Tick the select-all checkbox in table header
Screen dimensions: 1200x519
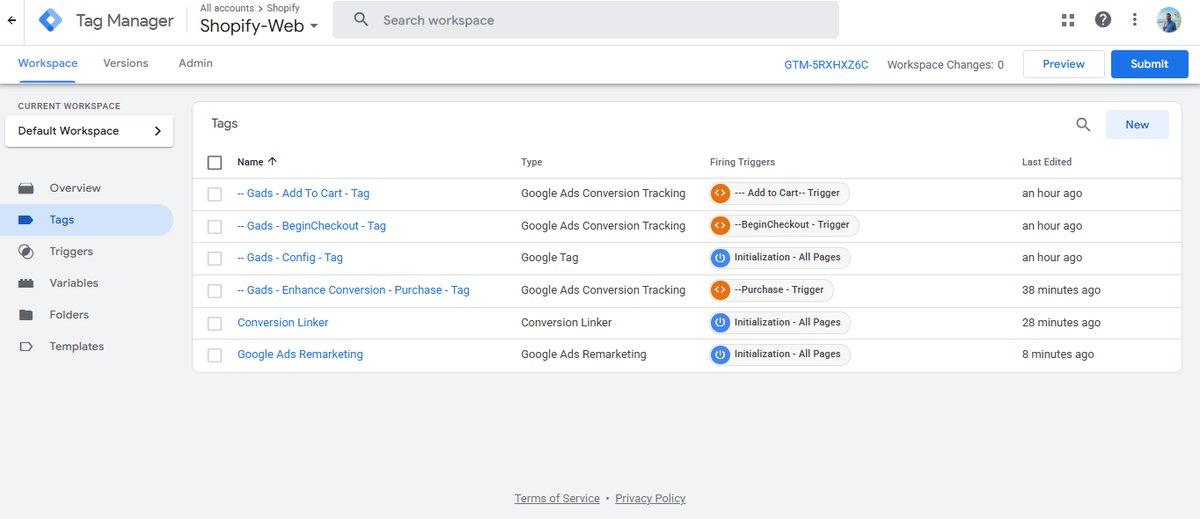coord(214,162)
